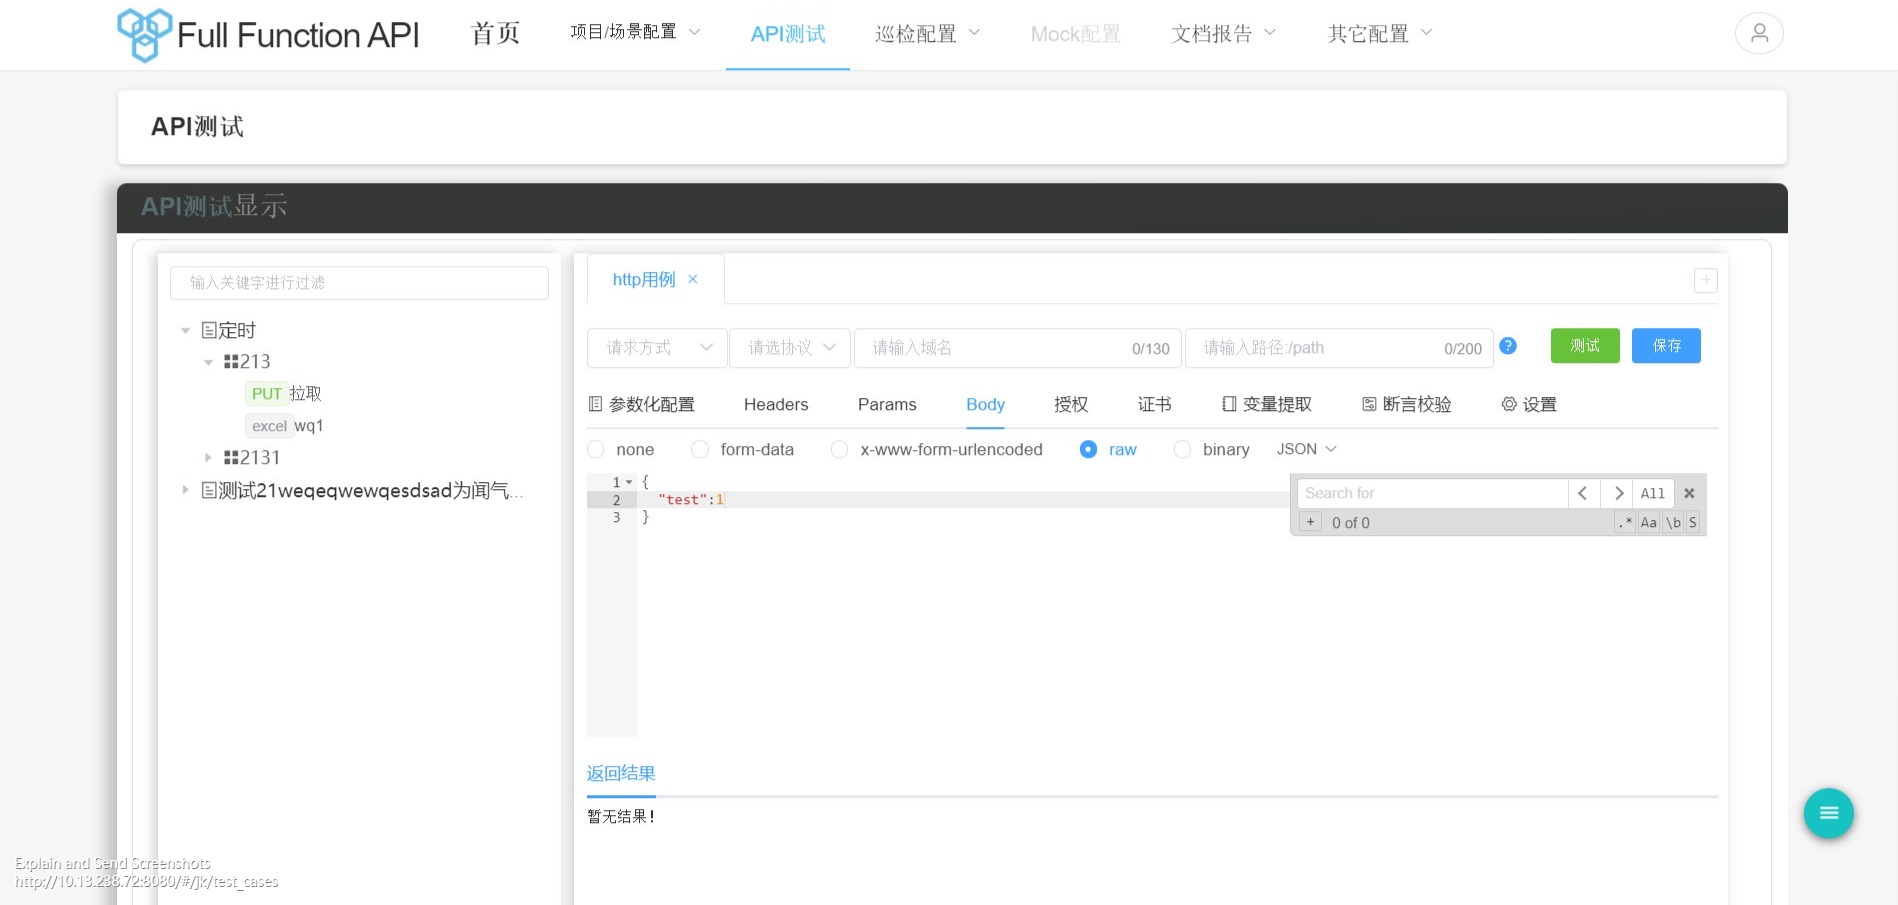This screenshot has height=905, width=1898.
Task: Select the binary body type
Action: tap(1212, 450)
